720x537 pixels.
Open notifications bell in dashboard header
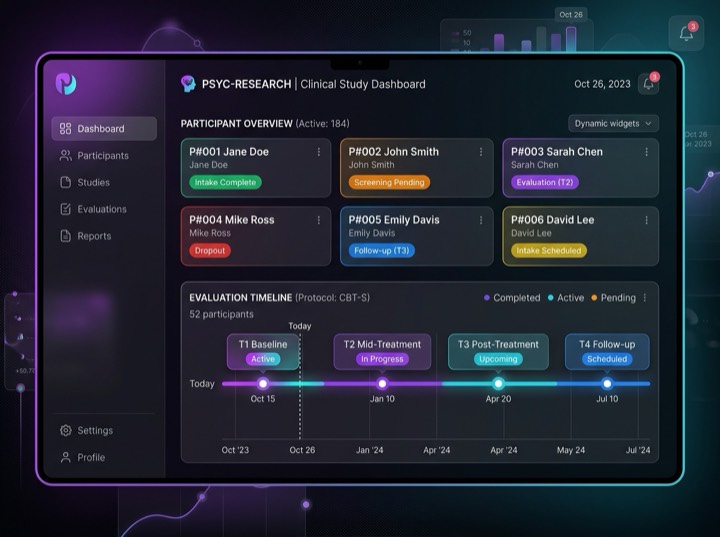648,84
